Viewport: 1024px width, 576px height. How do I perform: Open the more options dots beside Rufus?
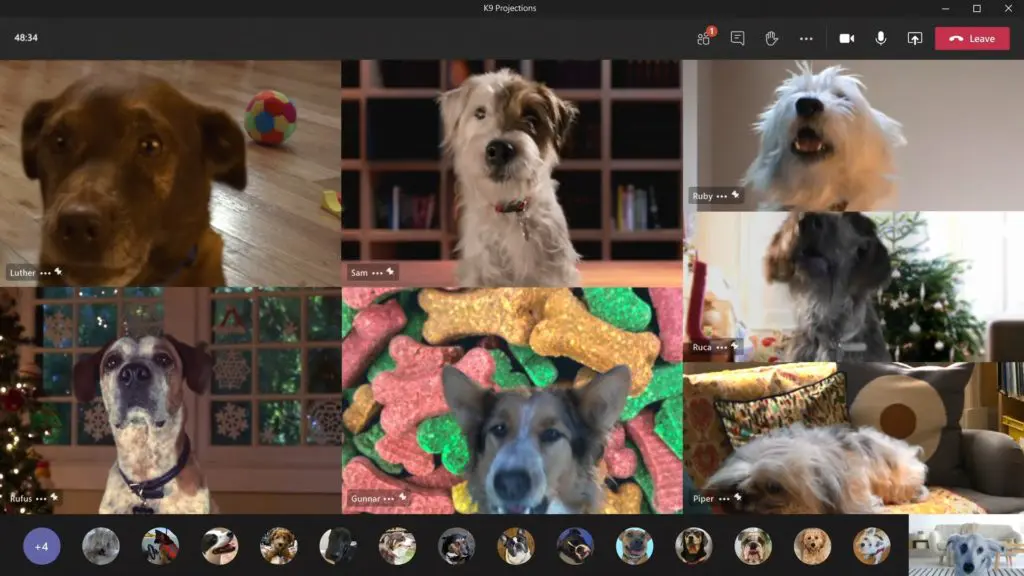(41, 499)
